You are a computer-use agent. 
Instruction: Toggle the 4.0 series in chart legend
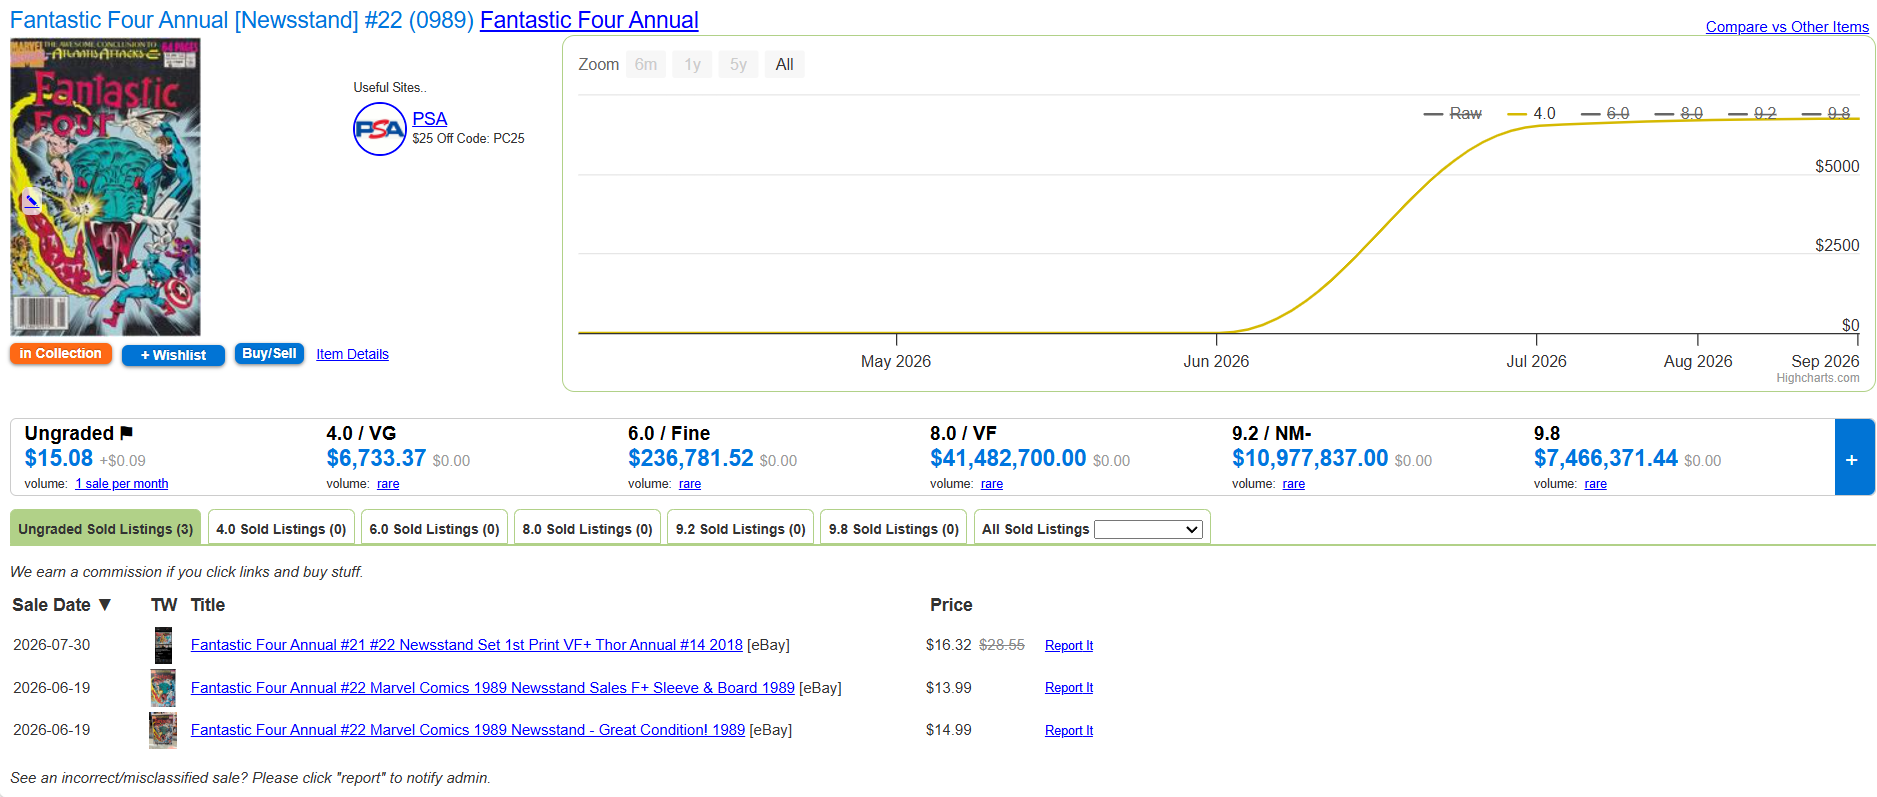click(x=1532, y=114)
